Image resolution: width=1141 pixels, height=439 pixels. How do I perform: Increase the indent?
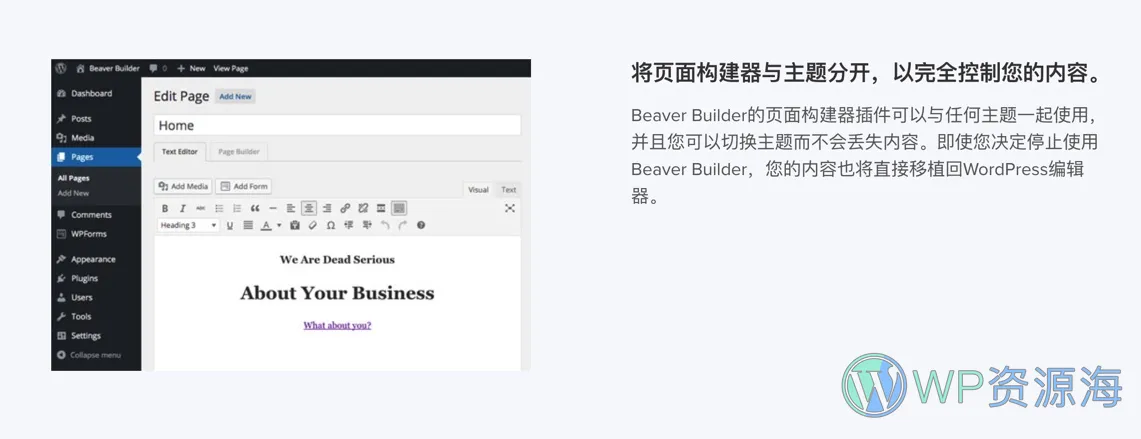[x=367, y=226]
